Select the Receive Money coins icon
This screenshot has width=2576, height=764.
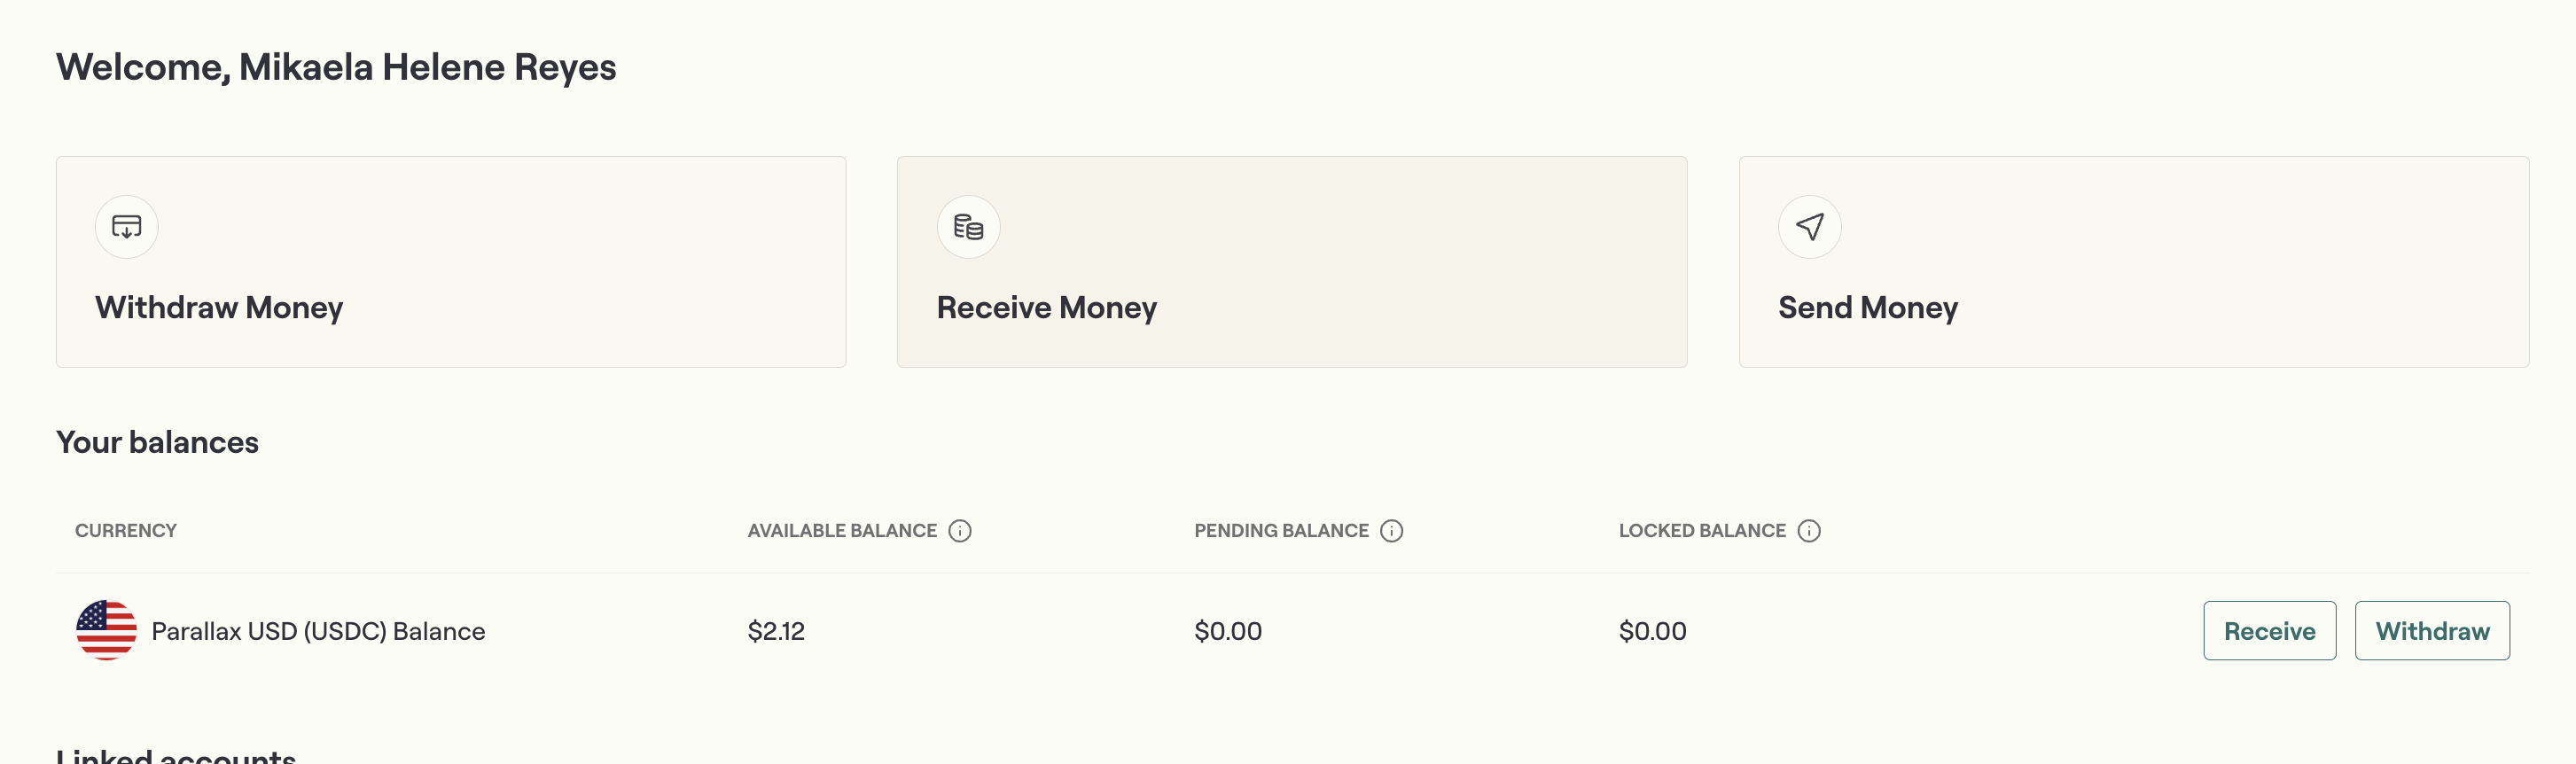tap(967, 227)
